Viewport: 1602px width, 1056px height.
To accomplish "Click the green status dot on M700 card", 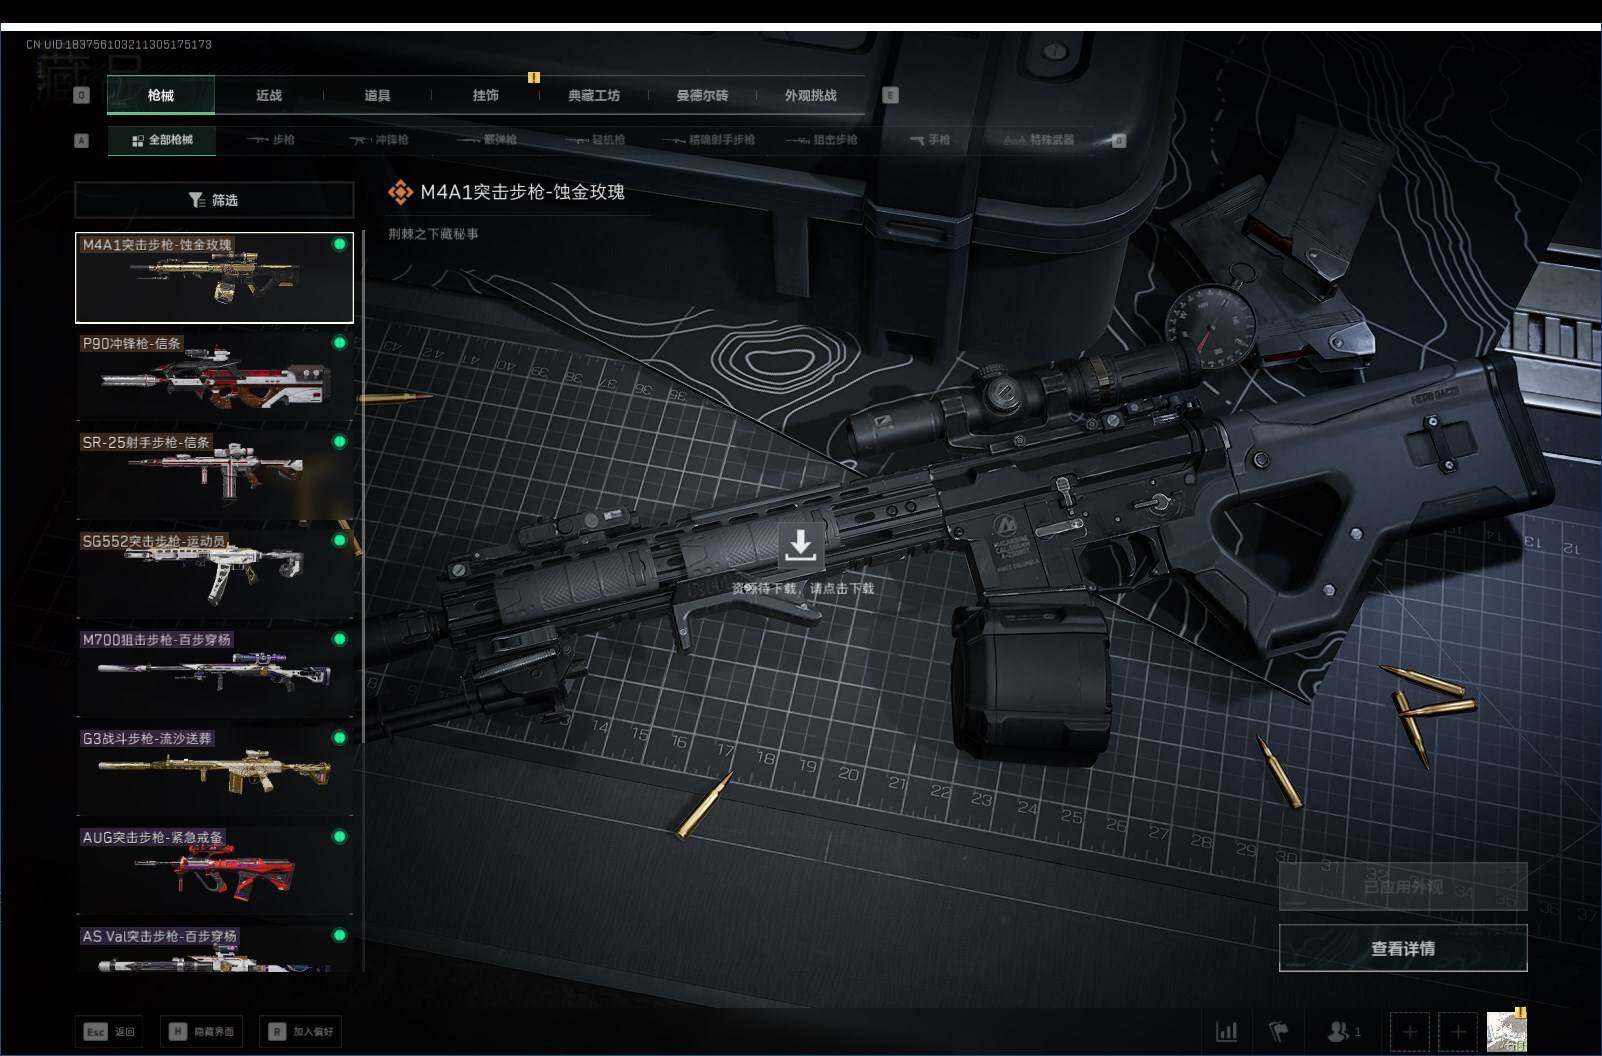I will coord(340,639).
